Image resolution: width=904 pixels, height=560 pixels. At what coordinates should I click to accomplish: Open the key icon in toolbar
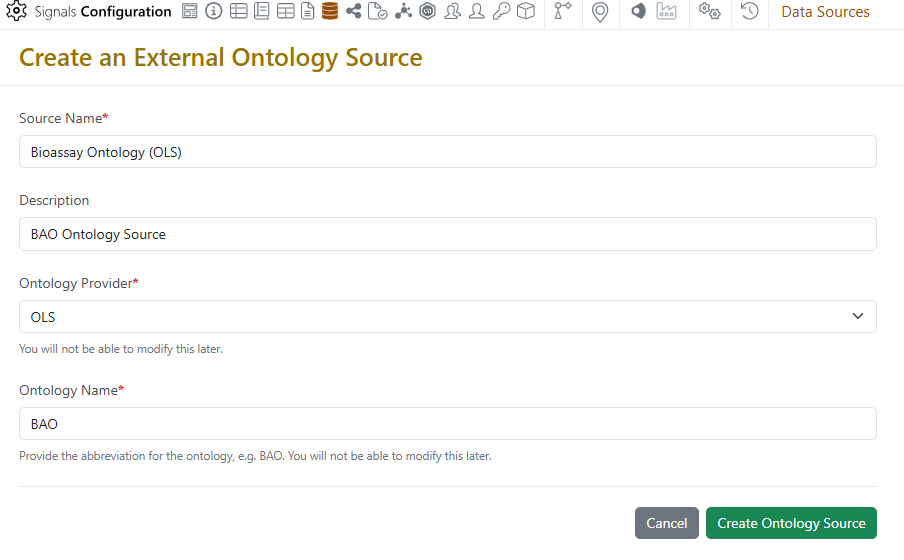(x=501, y=12)
